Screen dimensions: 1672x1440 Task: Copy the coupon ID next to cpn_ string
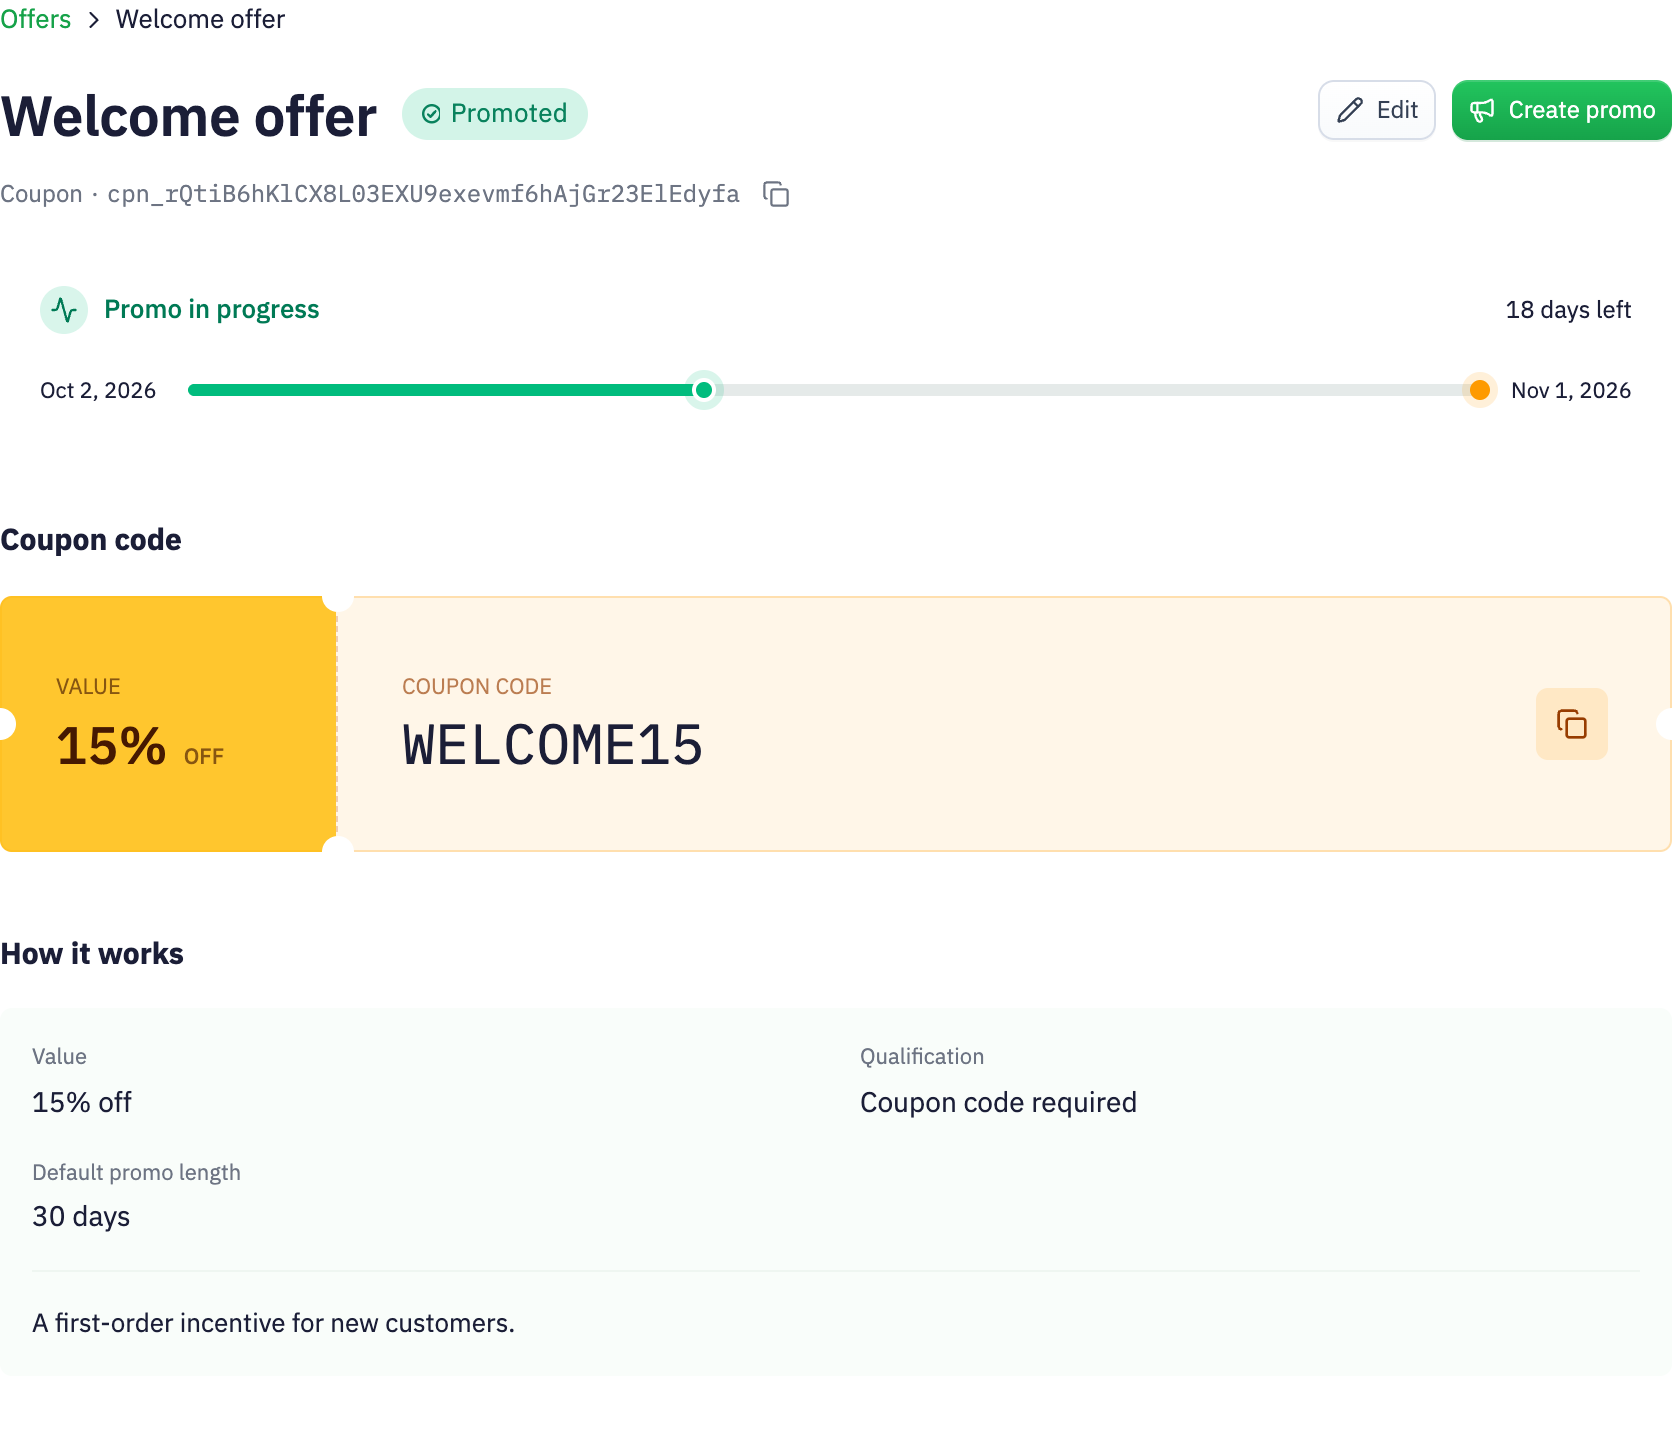pos(776,194)
